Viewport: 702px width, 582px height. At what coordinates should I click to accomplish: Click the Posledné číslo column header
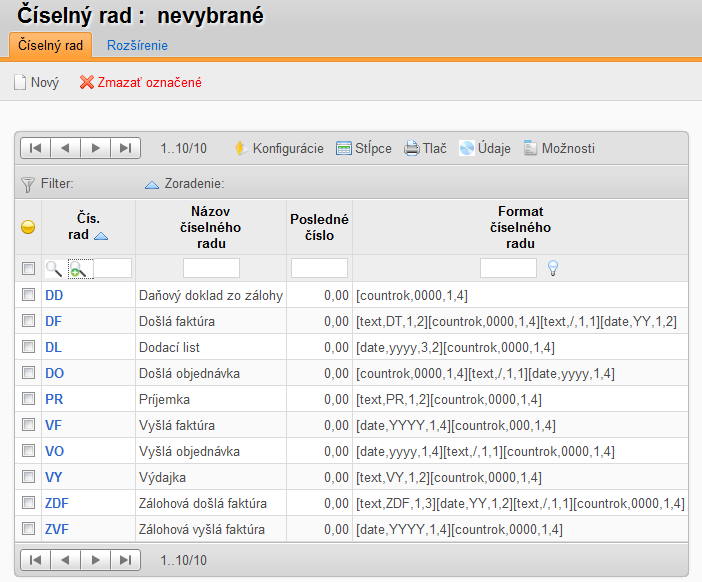(x=319, y=227)
